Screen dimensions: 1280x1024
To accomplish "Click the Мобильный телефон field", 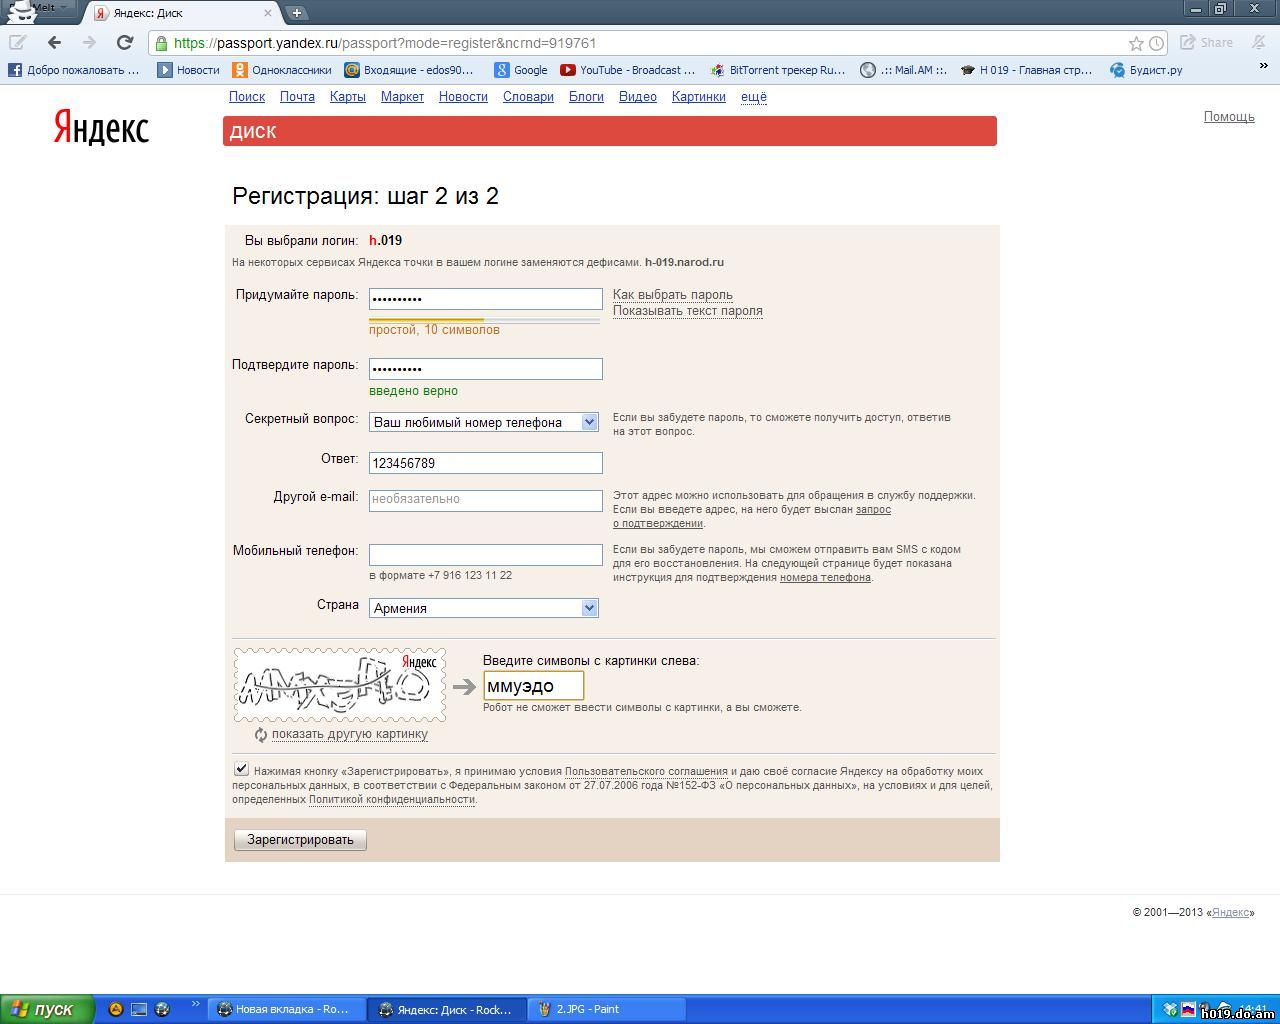I will tap(486, 555).
